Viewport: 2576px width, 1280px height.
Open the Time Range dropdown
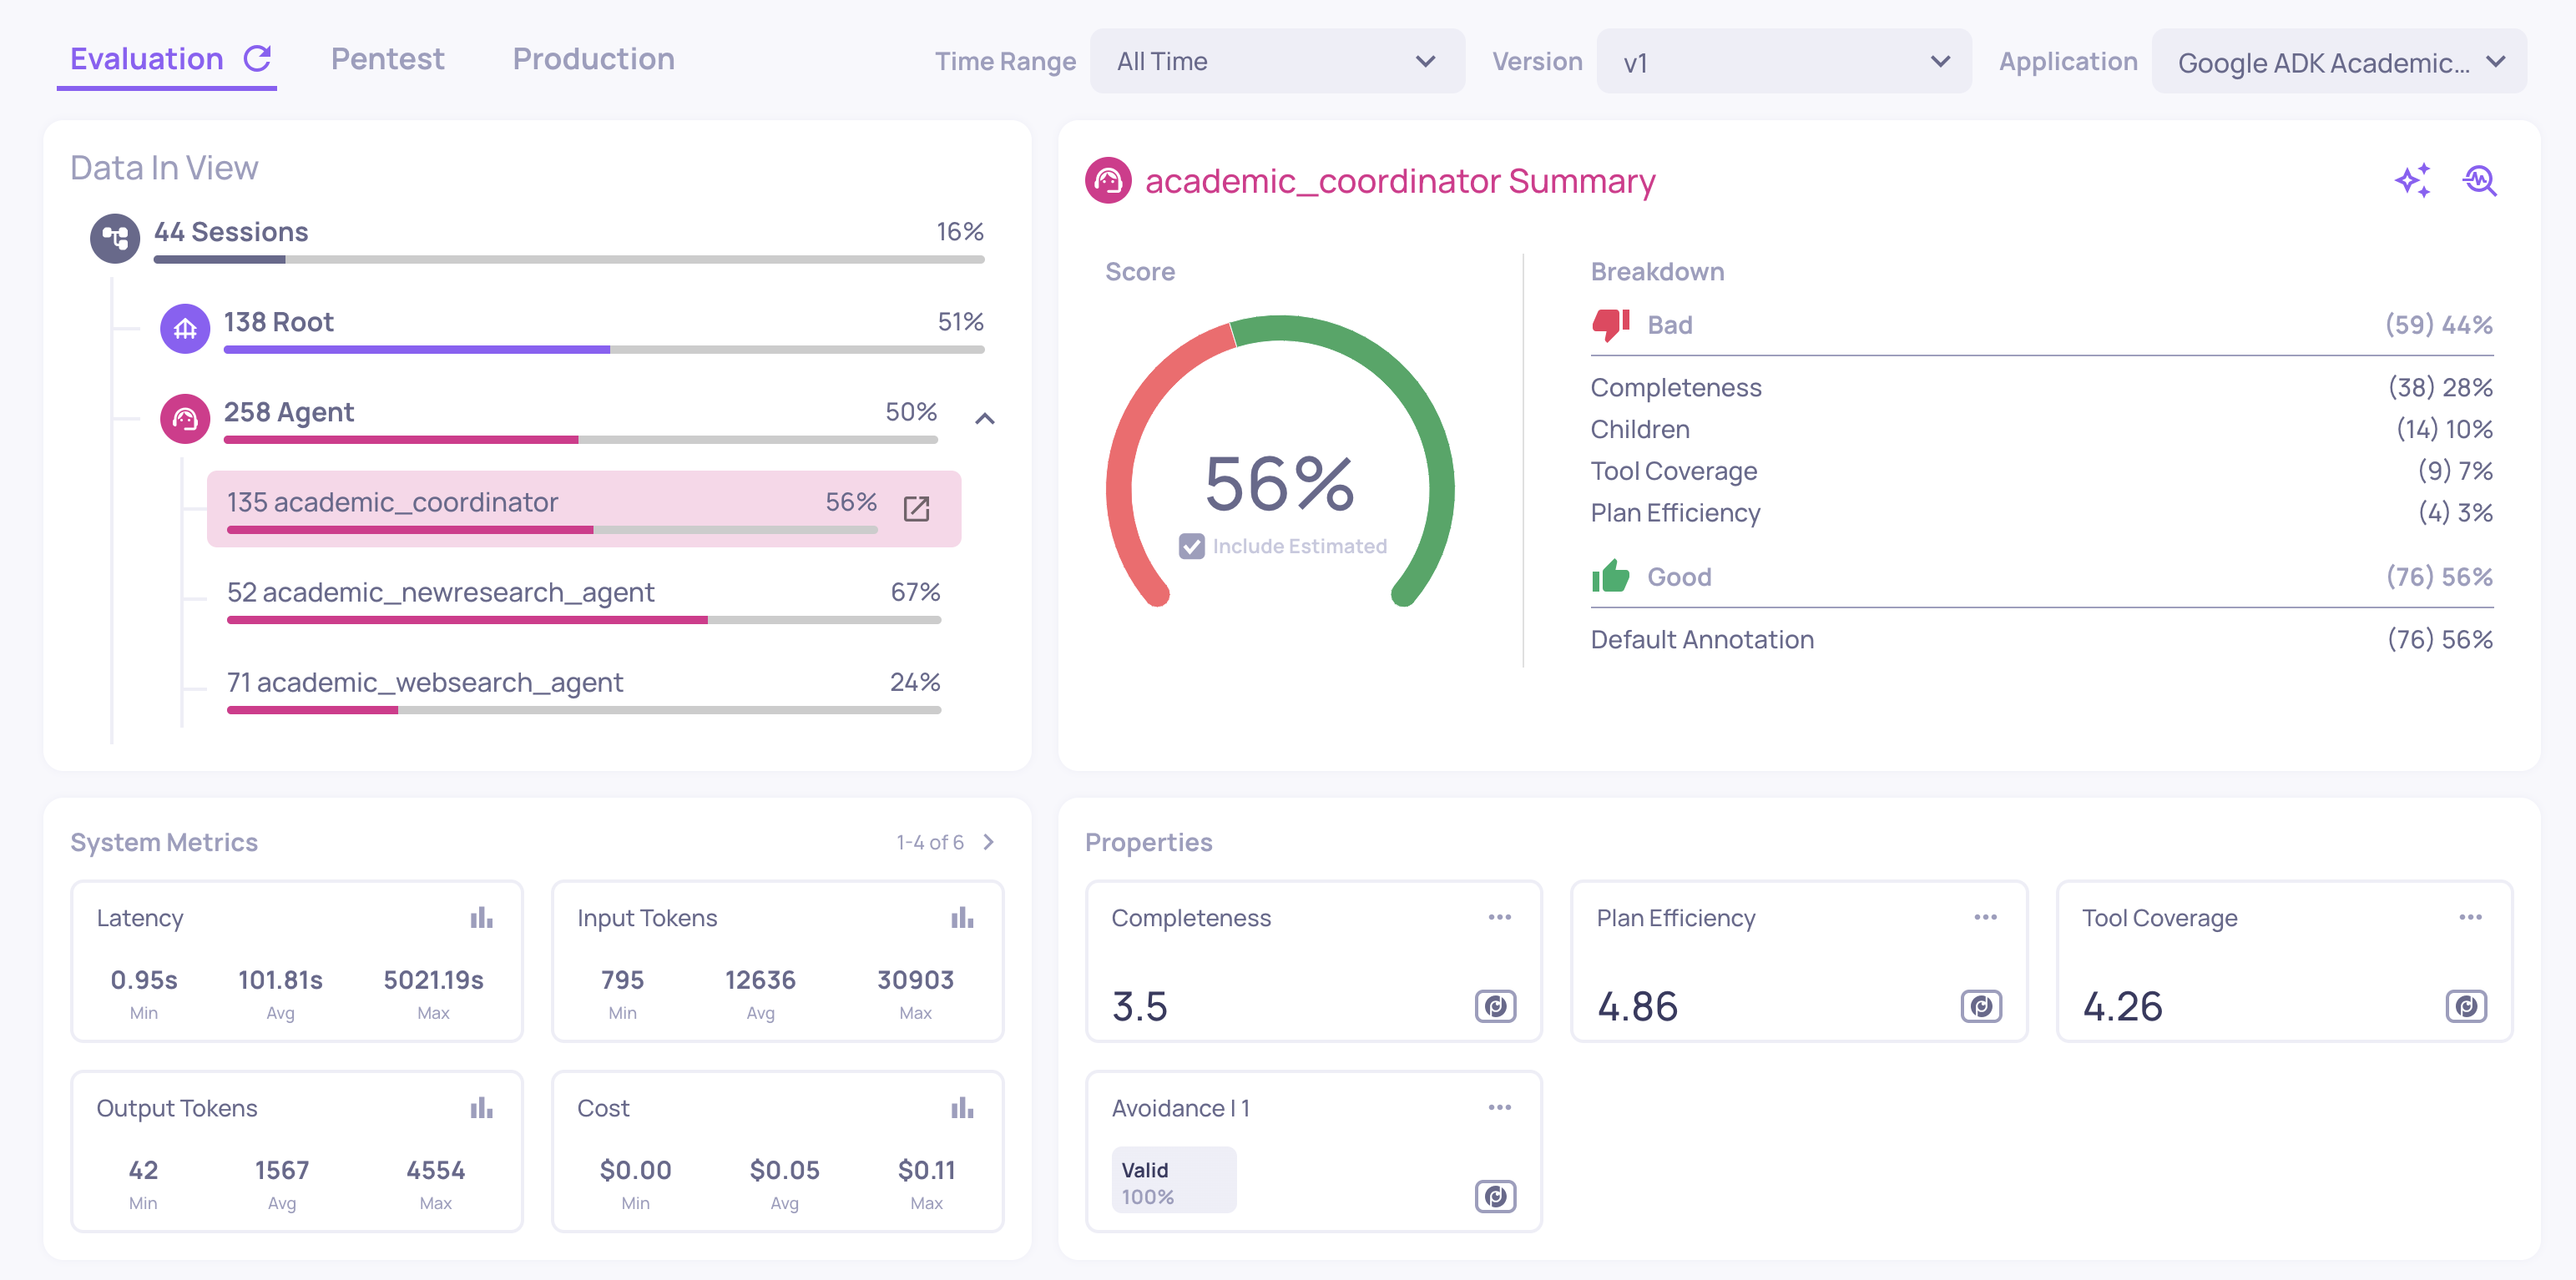1276,62
